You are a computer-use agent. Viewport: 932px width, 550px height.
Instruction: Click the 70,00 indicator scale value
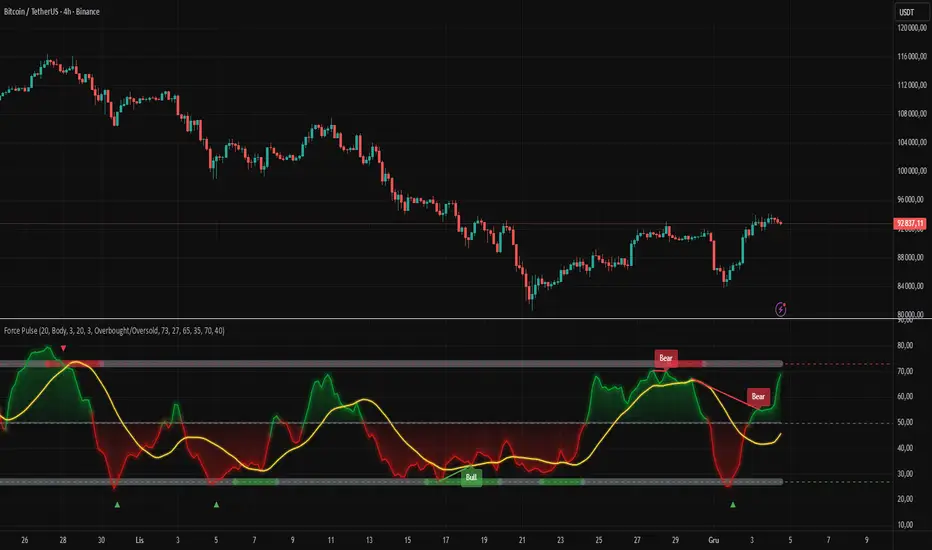(905, 371)
